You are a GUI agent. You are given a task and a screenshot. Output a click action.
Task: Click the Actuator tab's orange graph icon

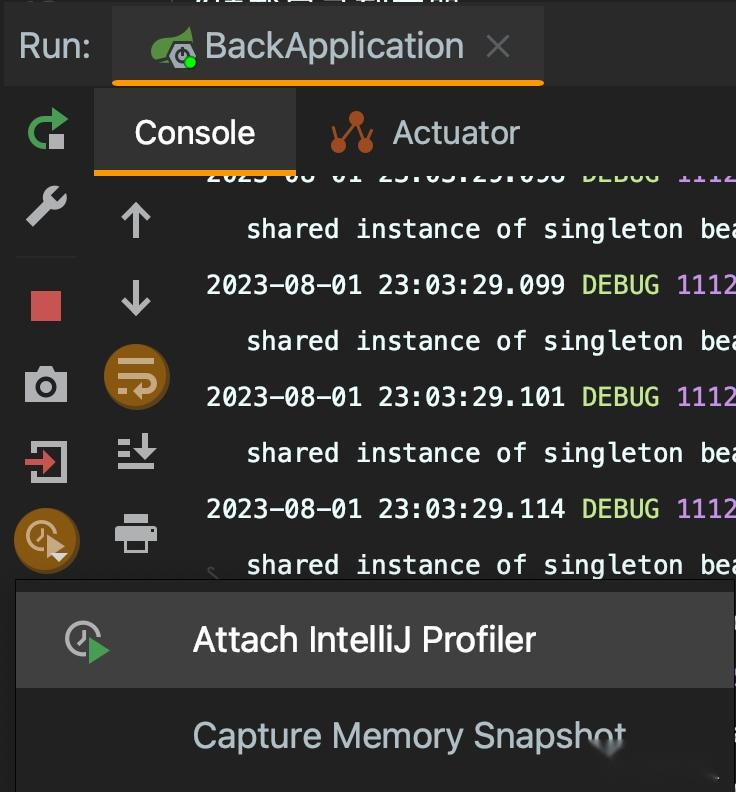coord(352,132)
